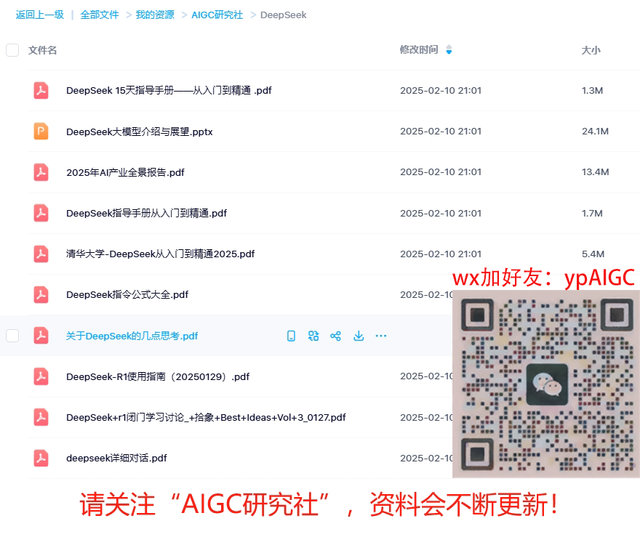Open file DeepSeek指导手册从入门到精通.pdf
Viewport: 640px width, 537px height.
point(147,213)
